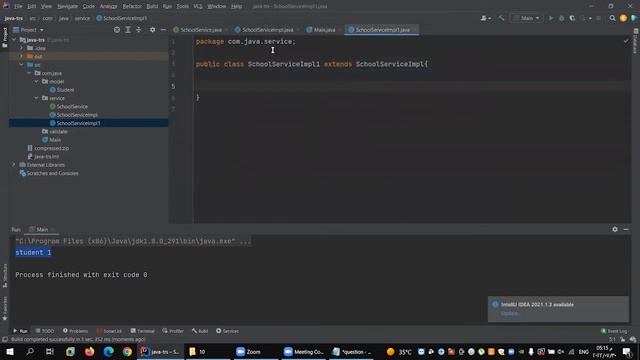This screenshot has width=640, height=360.
Task: Click the Update link in the IDE notification
Action: tap(510, 313)
